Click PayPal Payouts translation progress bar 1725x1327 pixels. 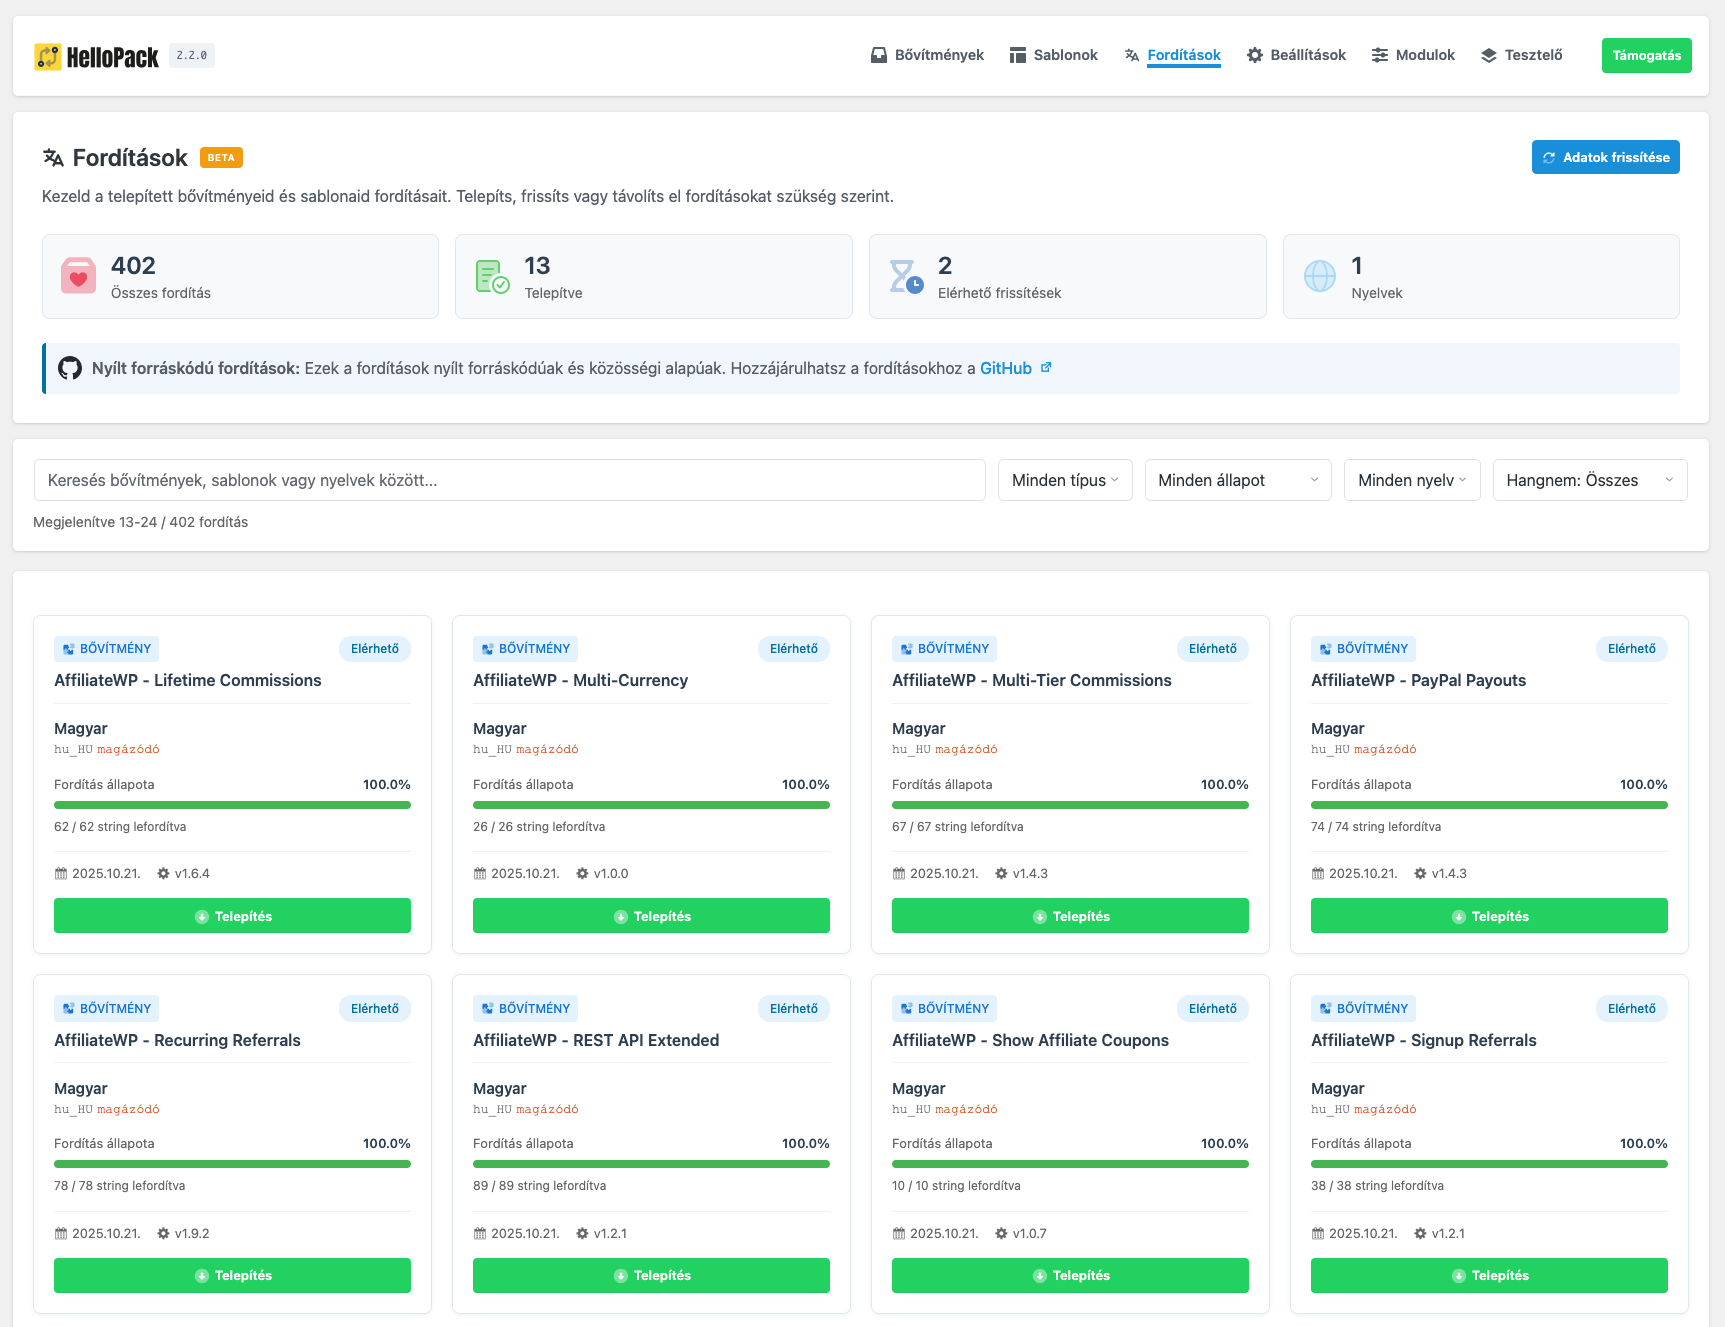pos(1489,805)
